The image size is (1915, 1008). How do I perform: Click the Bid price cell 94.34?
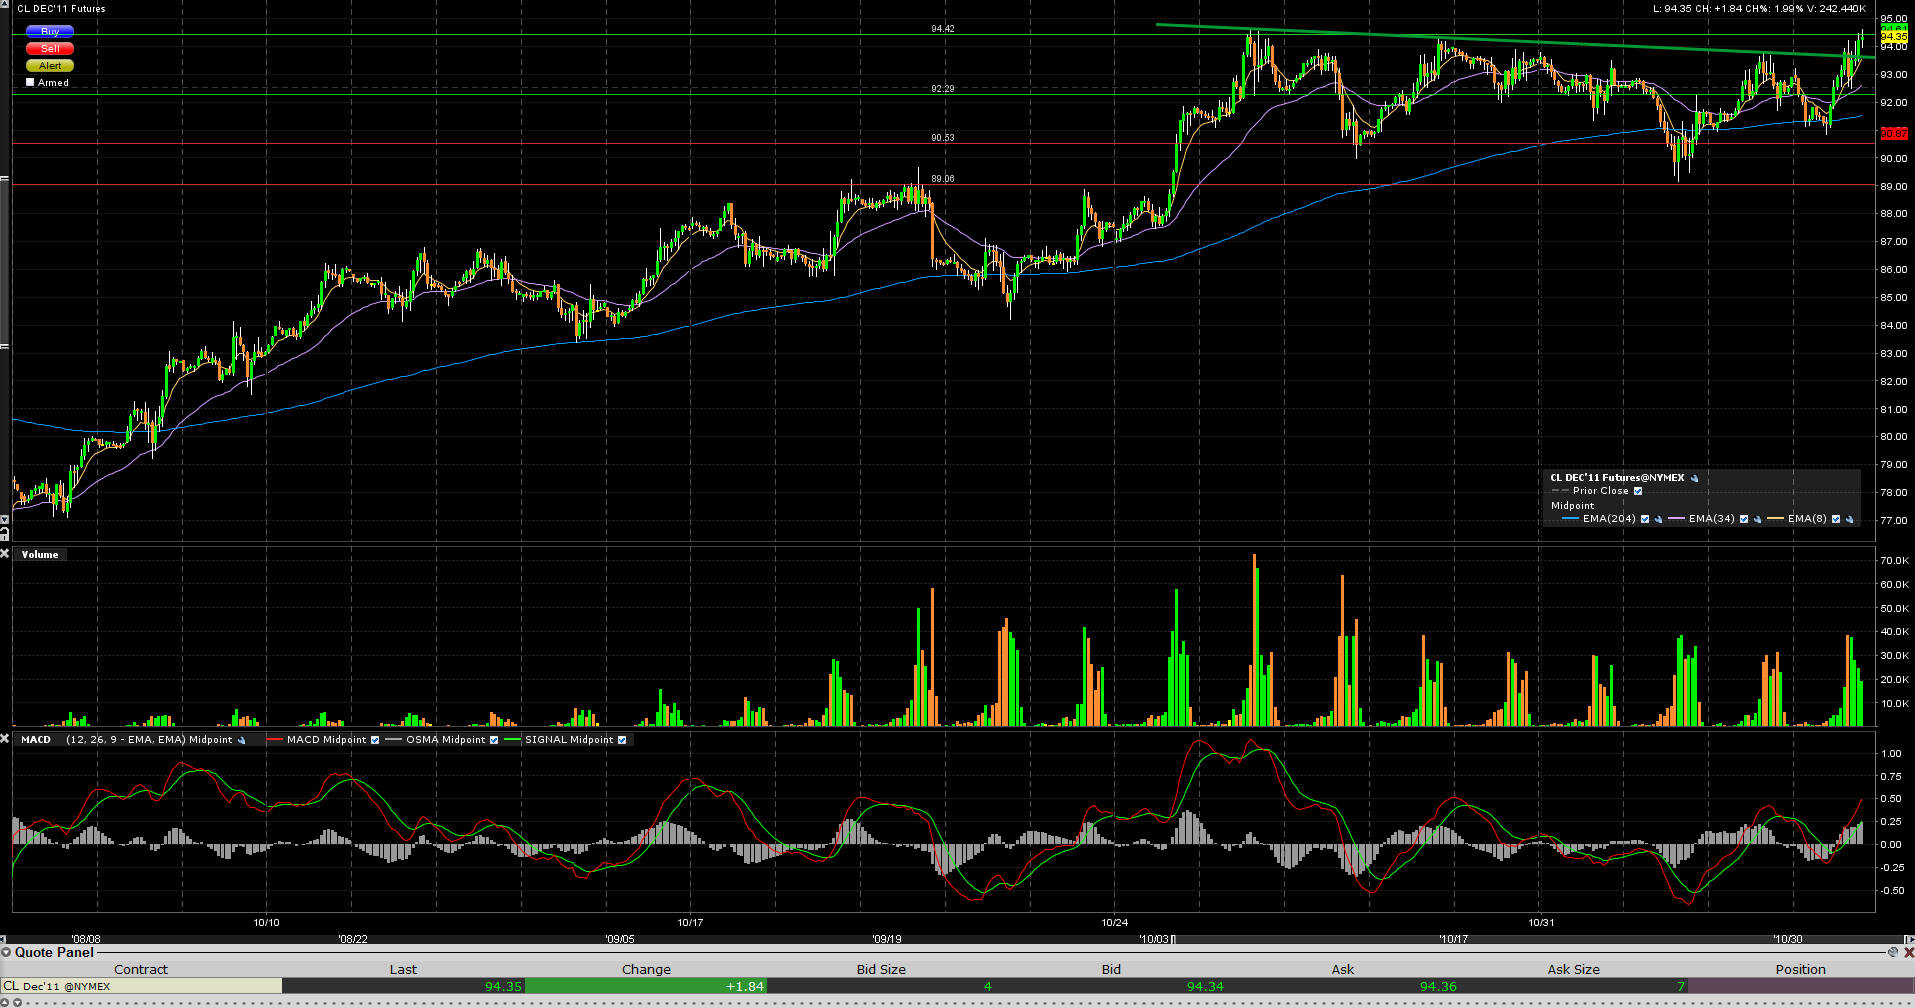point(1111,986)
